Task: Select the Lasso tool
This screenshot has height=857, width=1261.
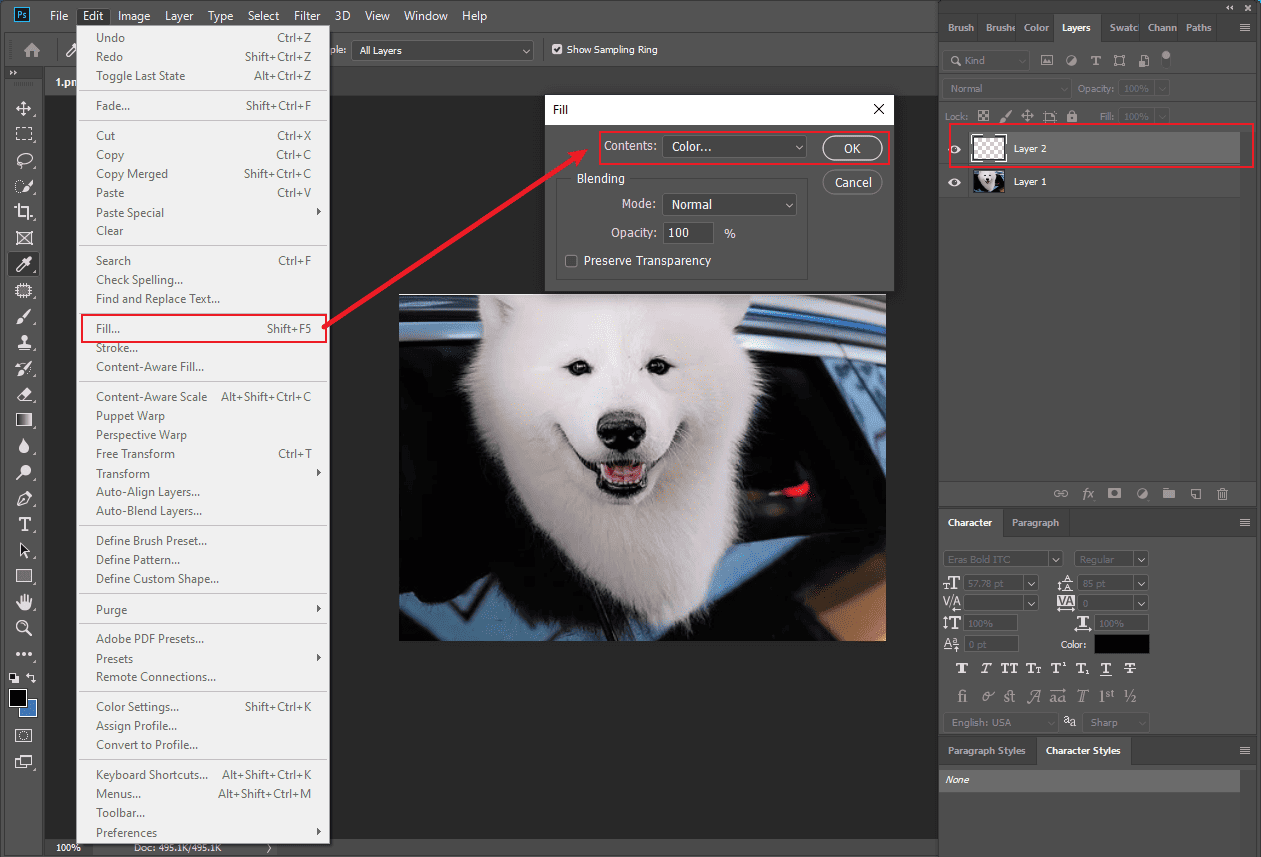Action: (24, 160)
